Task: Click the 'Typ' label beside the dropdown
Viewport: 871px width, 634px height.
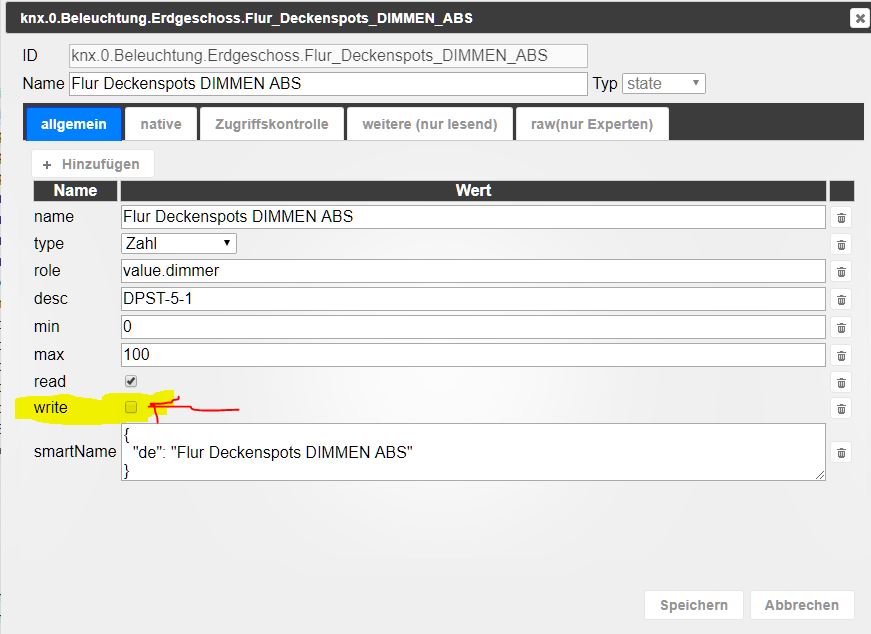Action: [x=605, y=84]
